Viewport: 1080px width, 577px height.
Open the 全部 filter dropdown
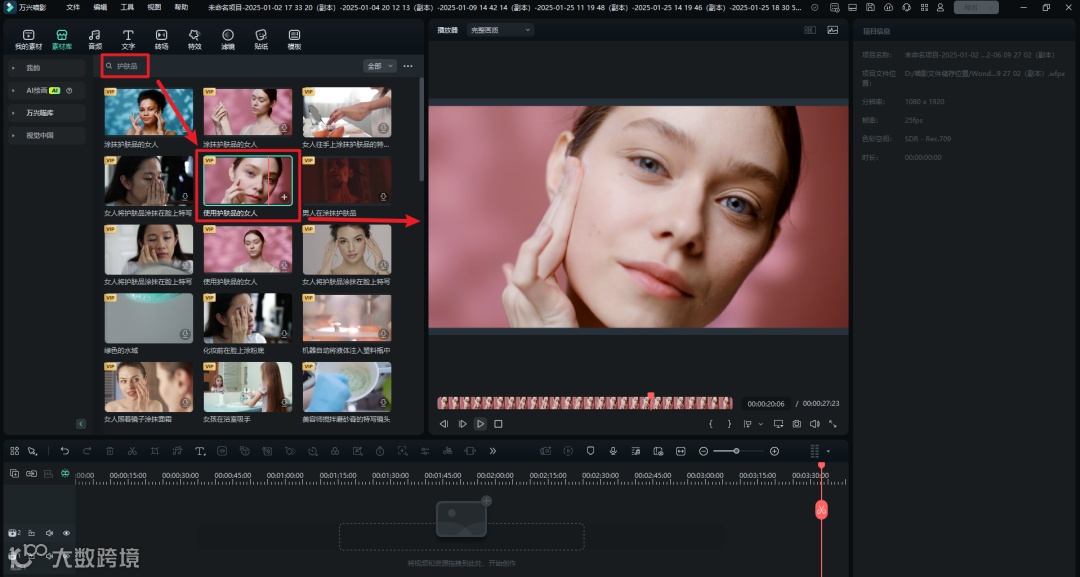(380, 66)
